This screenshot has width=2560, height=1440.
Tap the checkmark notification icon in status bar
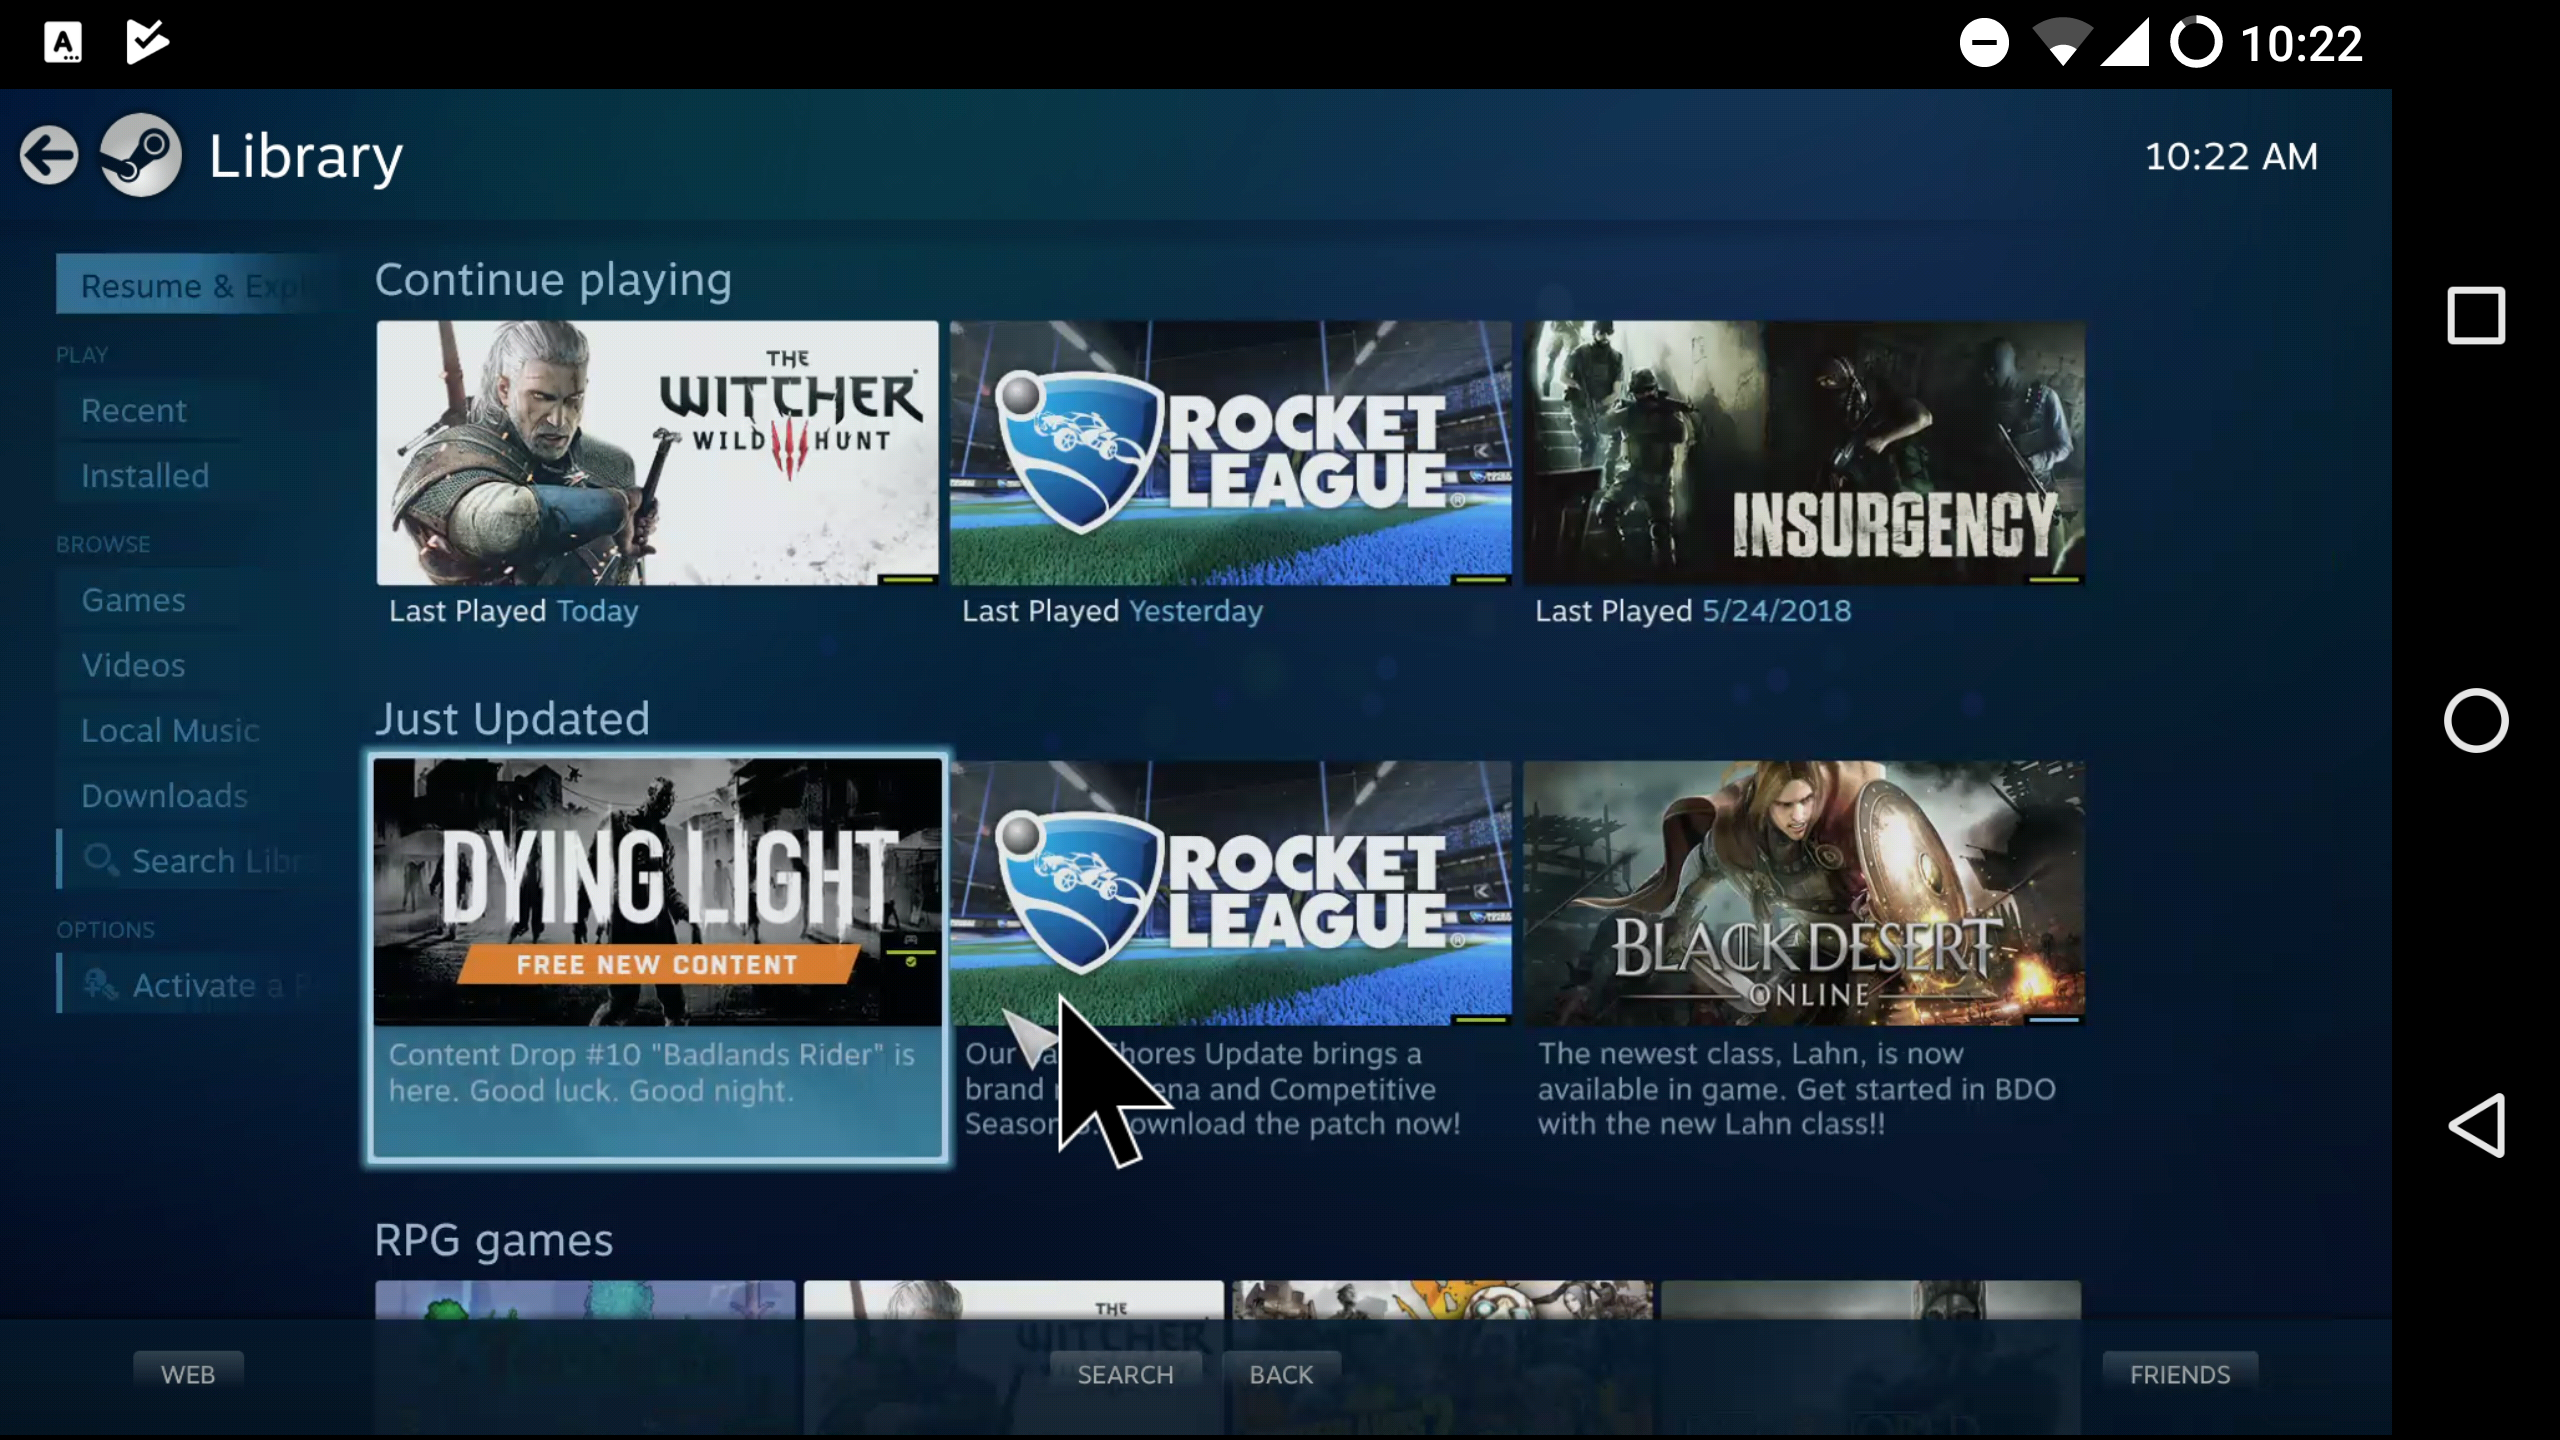pos(147,42)
